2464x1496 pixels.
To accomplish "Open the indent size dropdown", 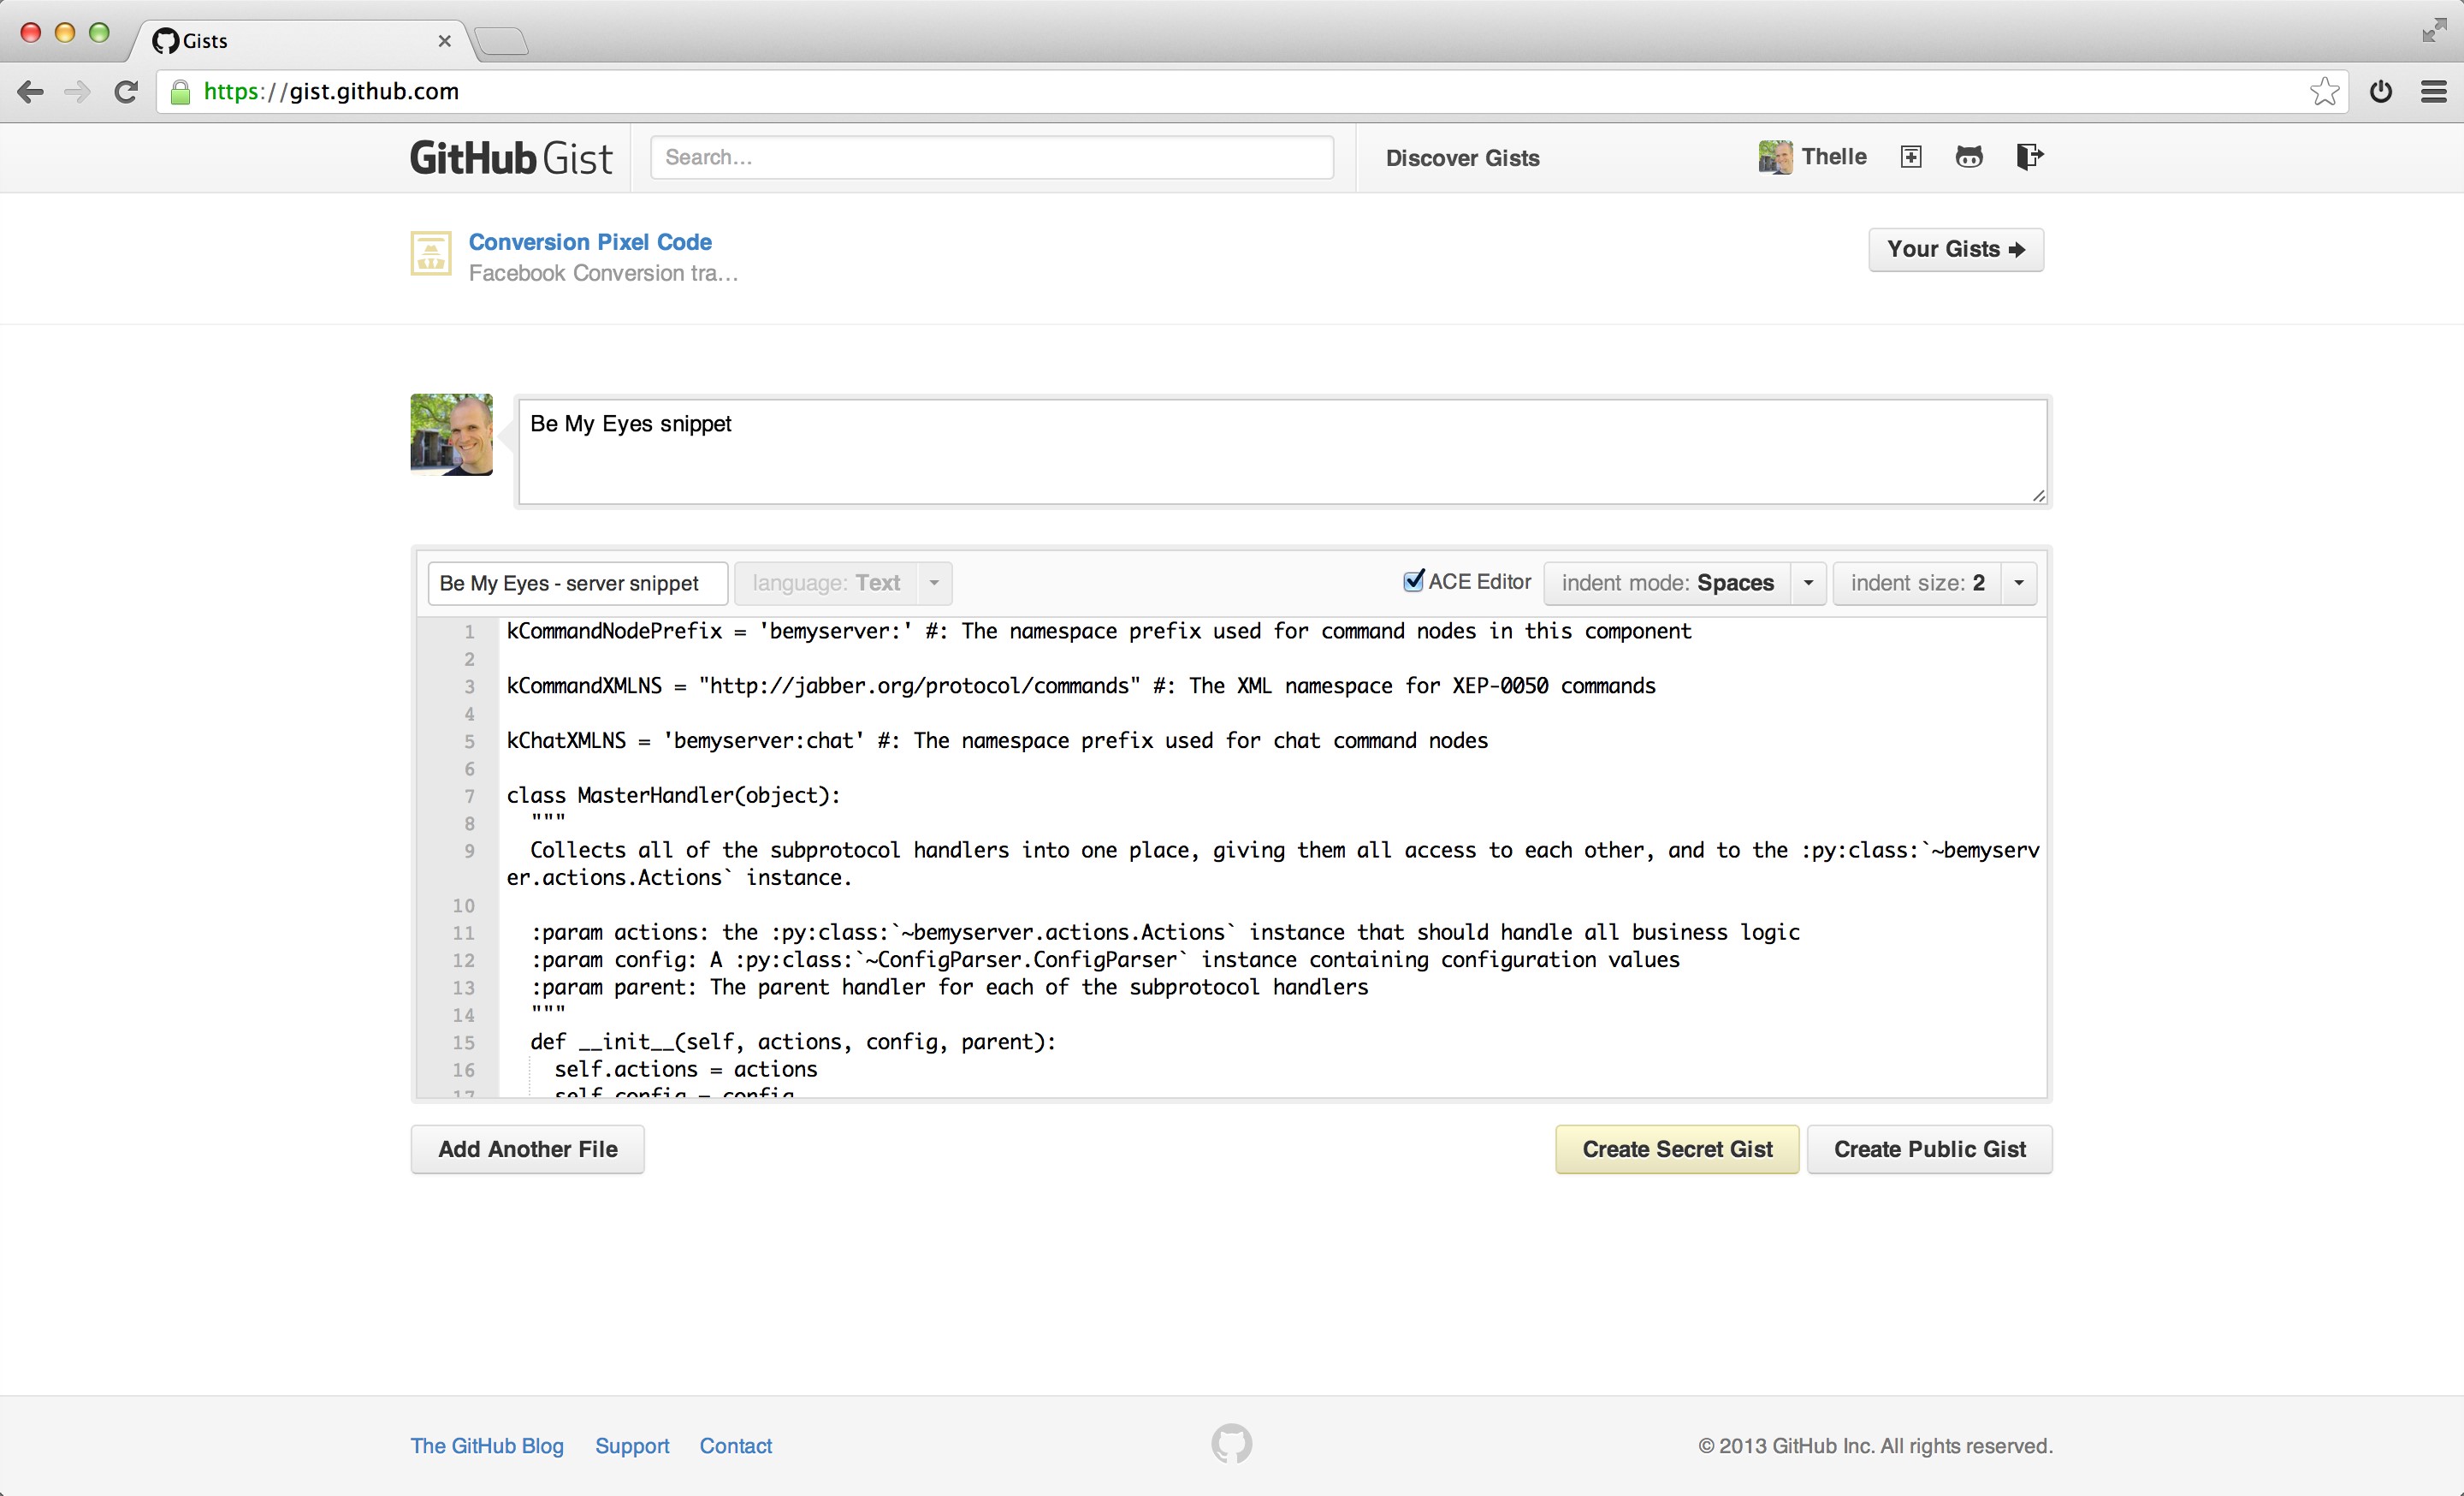I will pos(2018,583).
